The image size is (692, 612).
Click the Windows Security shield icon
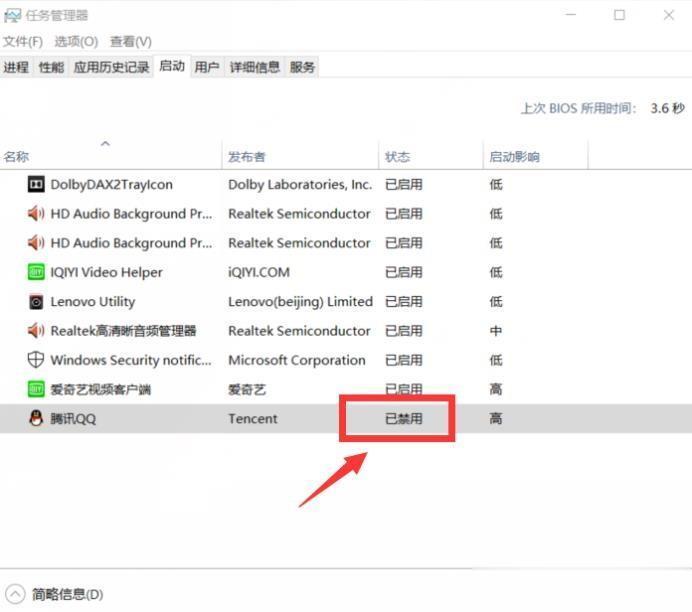pos(36,360)
